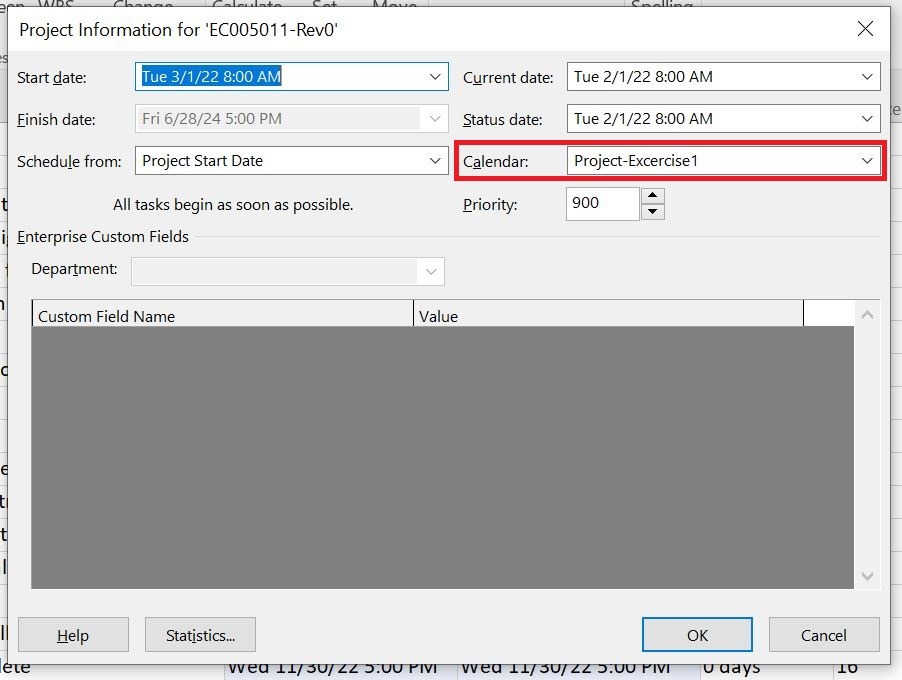Click the Current date field text

643,77
